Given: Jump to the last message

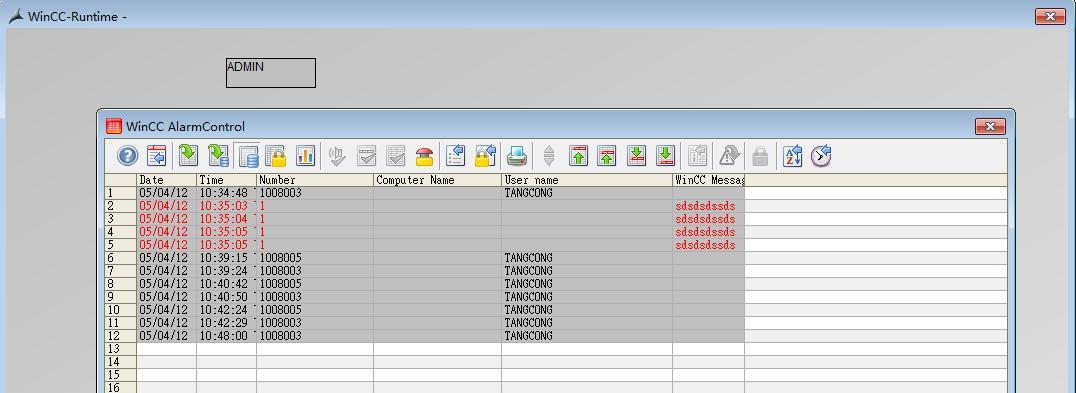Looking at the screenshot, I should tap(665, 156).
